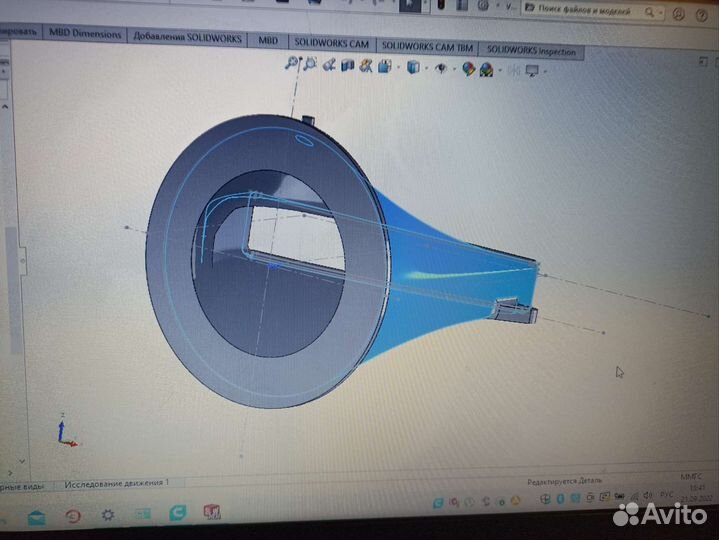This screenshot has width=719, height=540.
Task: Click the file and model search field
Action: pyautogui.click(x=590, y=11)
